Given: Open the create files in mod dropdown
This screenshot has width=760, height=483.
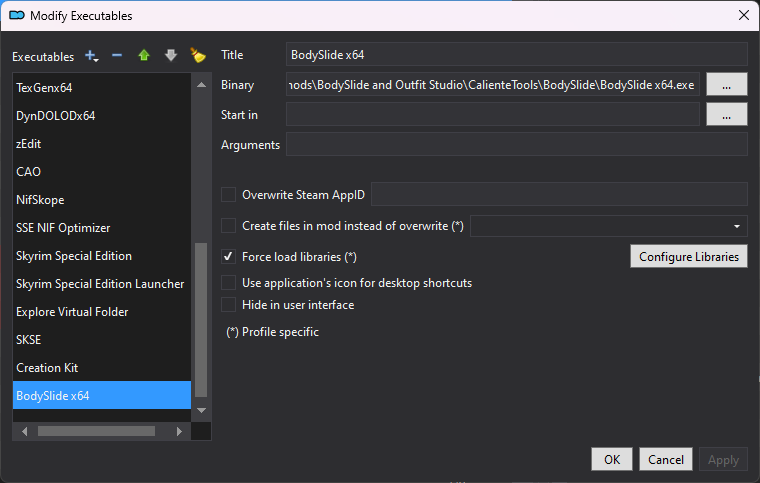Looking at the screenshot, I should pos(737,226).
